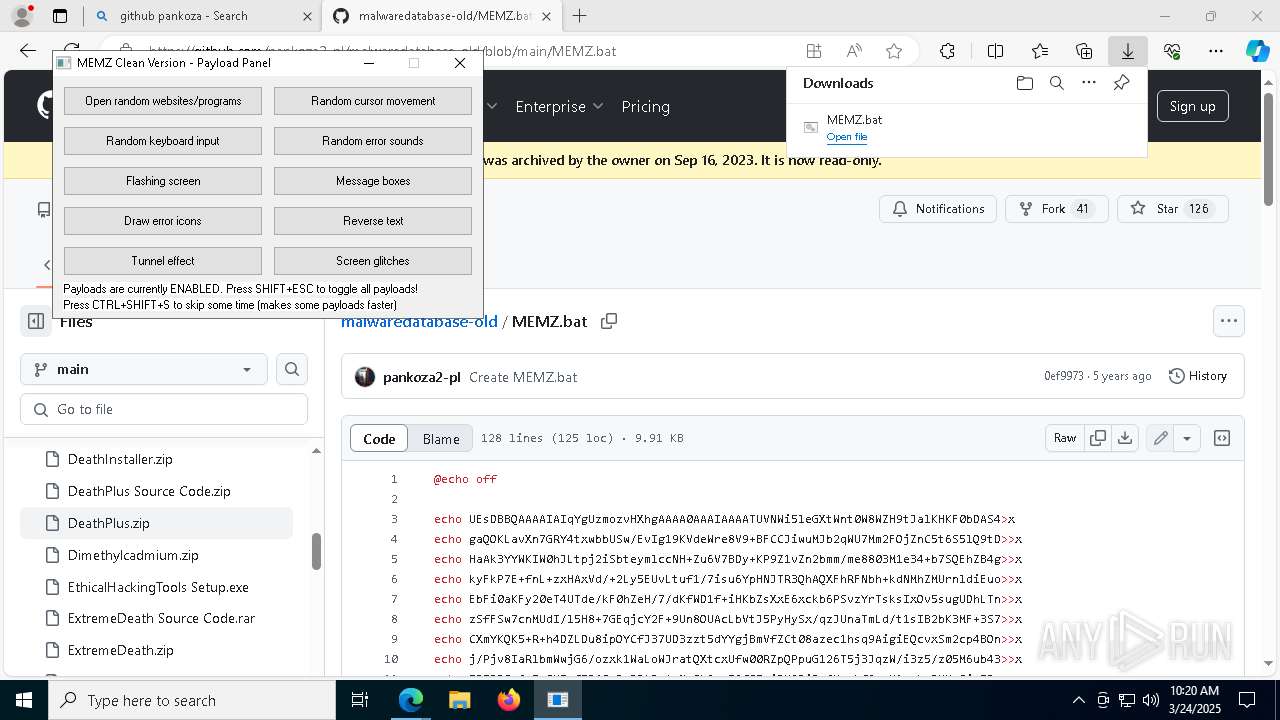Toggle the Message boxes payload

pos(373,181)
